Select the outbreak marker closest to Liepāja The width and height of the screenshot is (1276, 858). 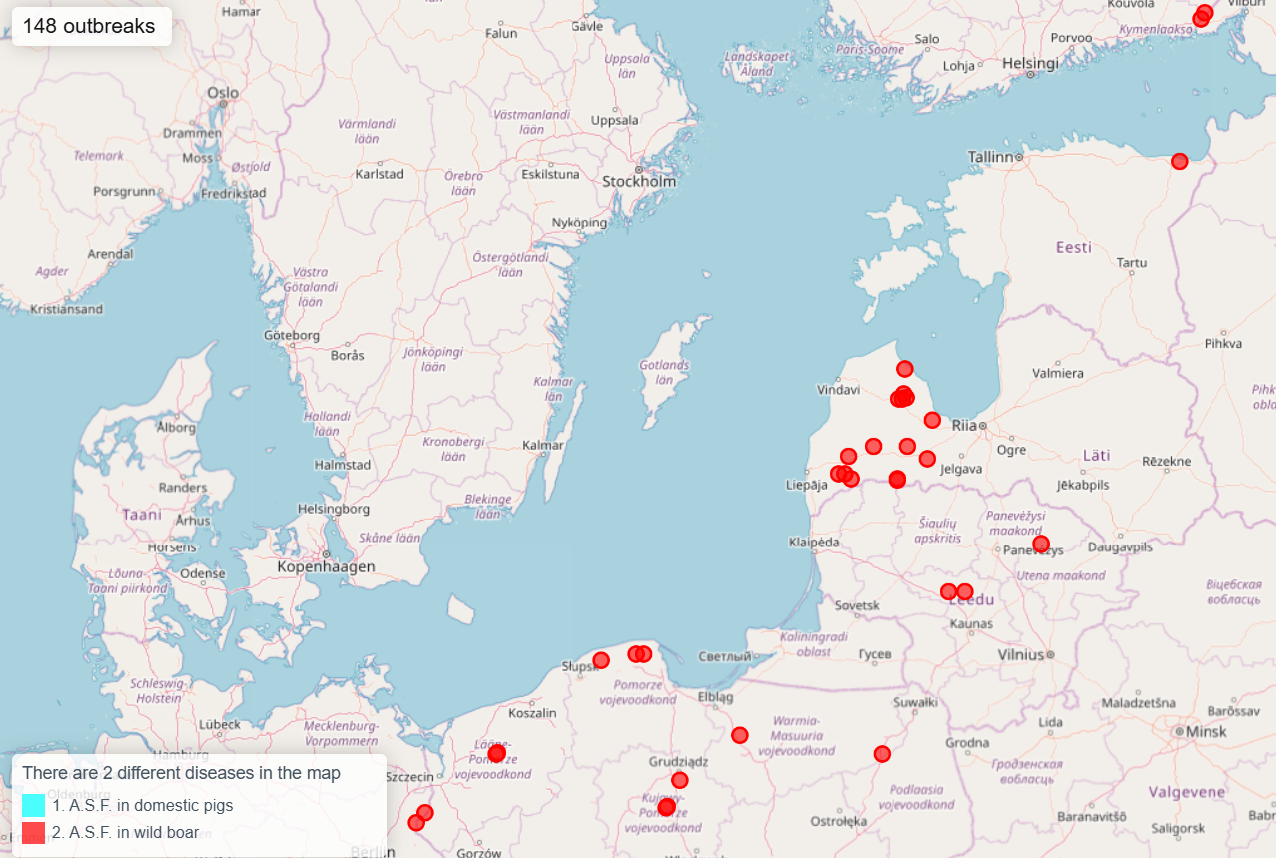[839, 474]
